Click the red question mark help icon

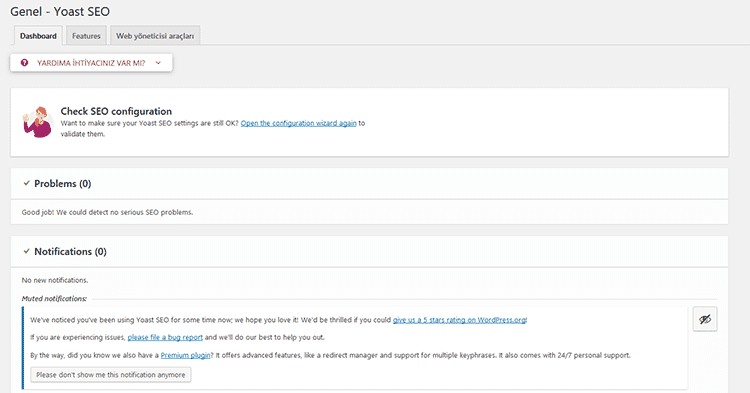coord(24,63)
